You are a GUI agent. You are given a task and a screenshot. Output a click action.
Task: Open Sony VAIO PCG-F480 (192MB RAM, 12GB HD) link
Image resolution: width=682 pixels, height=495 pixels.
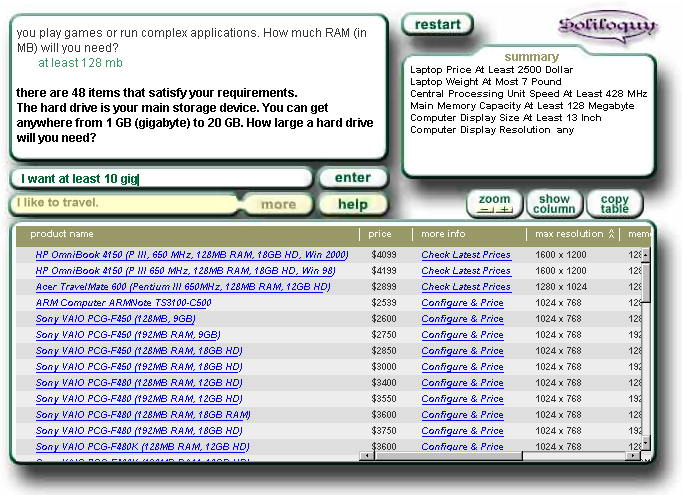139,399
